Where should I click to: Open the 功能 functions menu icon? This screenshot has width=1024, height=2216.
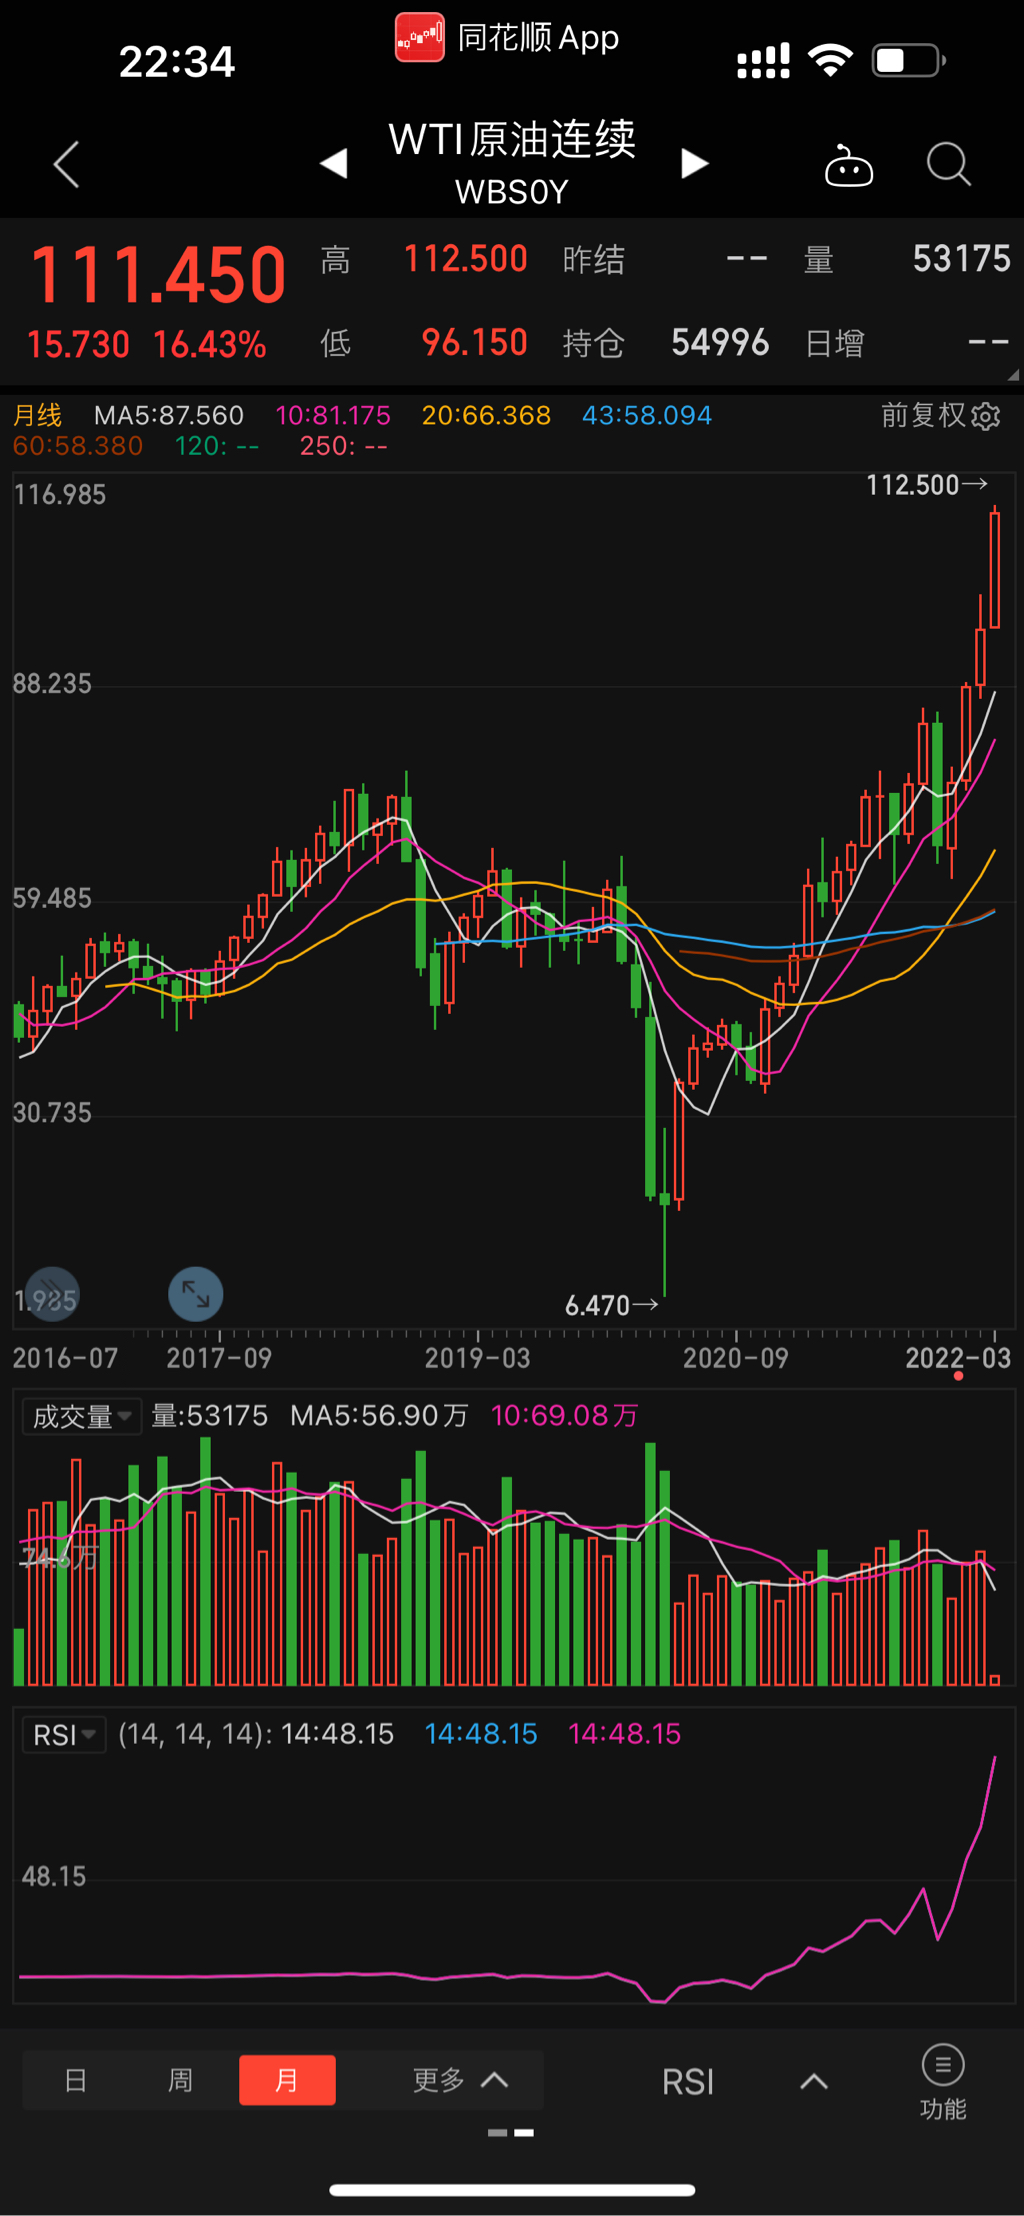[x=942, y=2082]
